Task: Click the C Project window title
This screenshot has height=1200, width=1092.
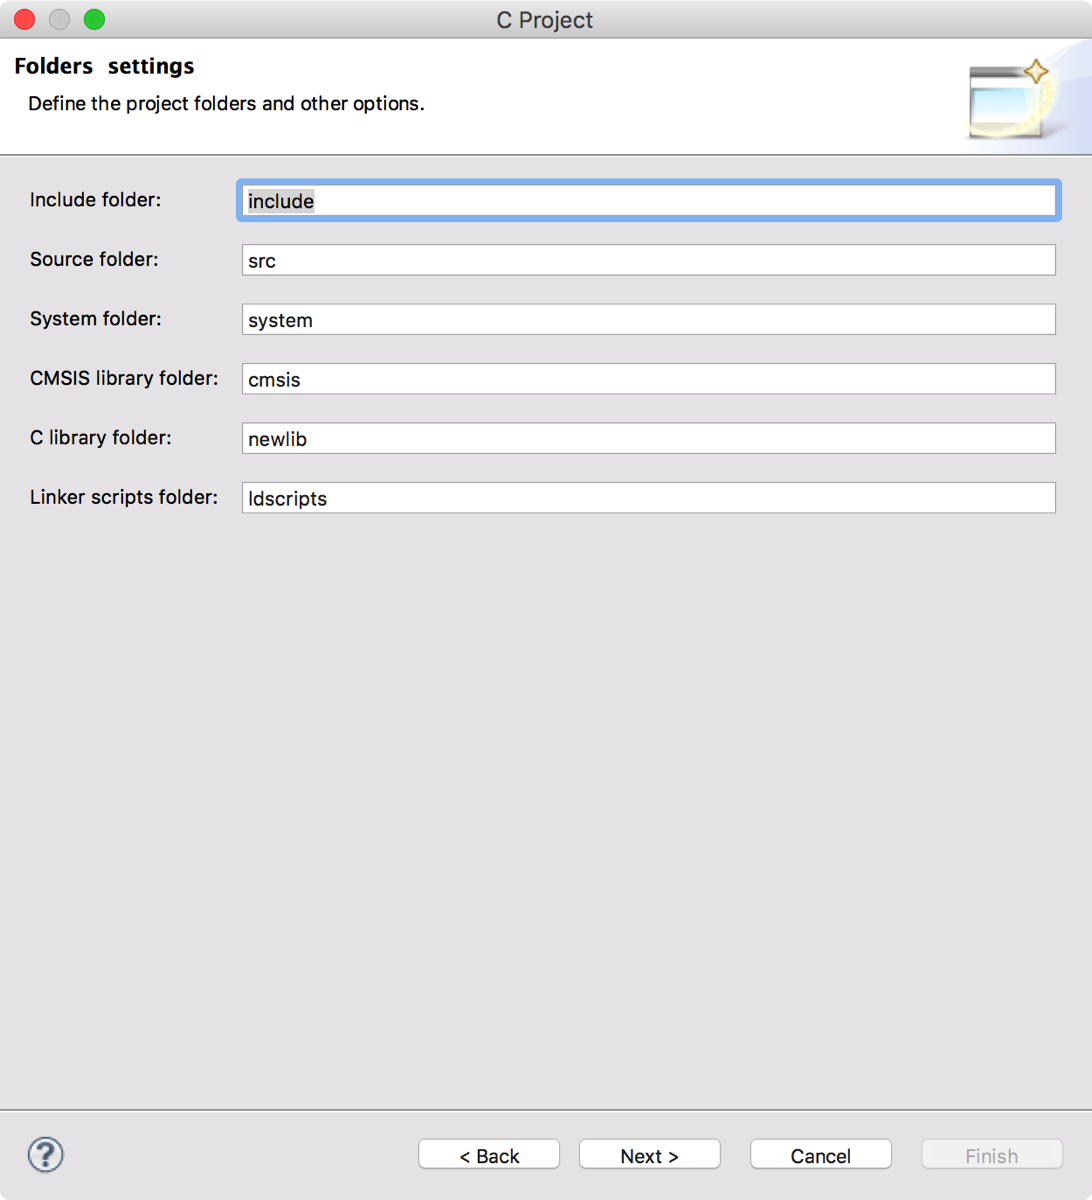Action: pos(545,20)
